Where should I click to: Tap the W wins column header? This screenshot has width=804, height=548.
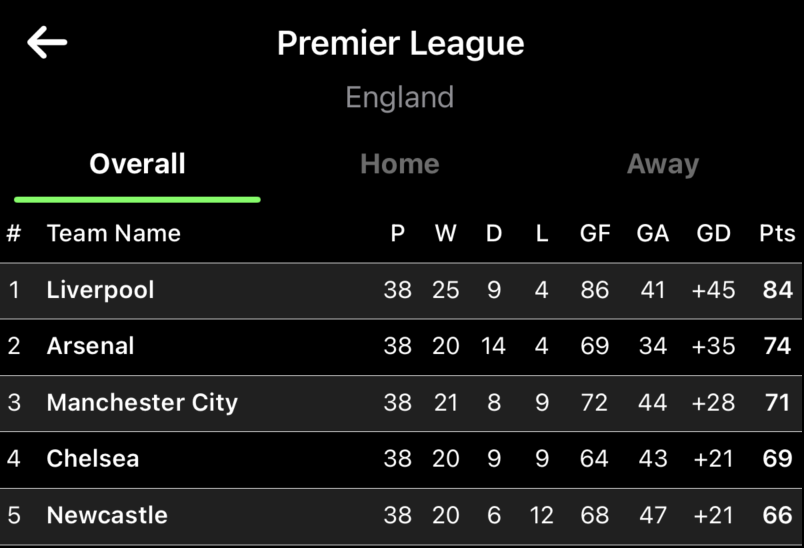445,234
